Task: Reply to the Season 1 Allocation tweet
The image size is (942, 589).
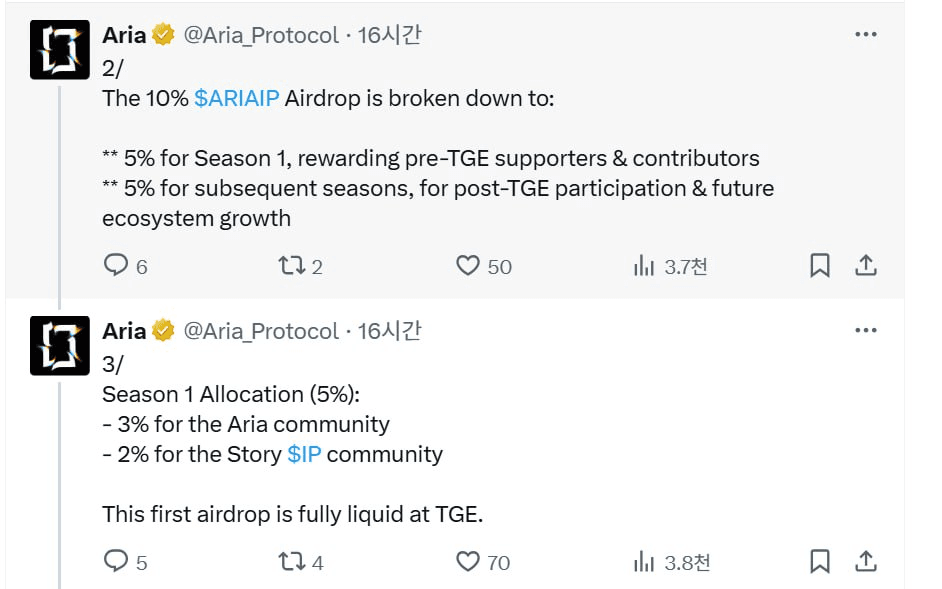Action: [x=117, y=561]
